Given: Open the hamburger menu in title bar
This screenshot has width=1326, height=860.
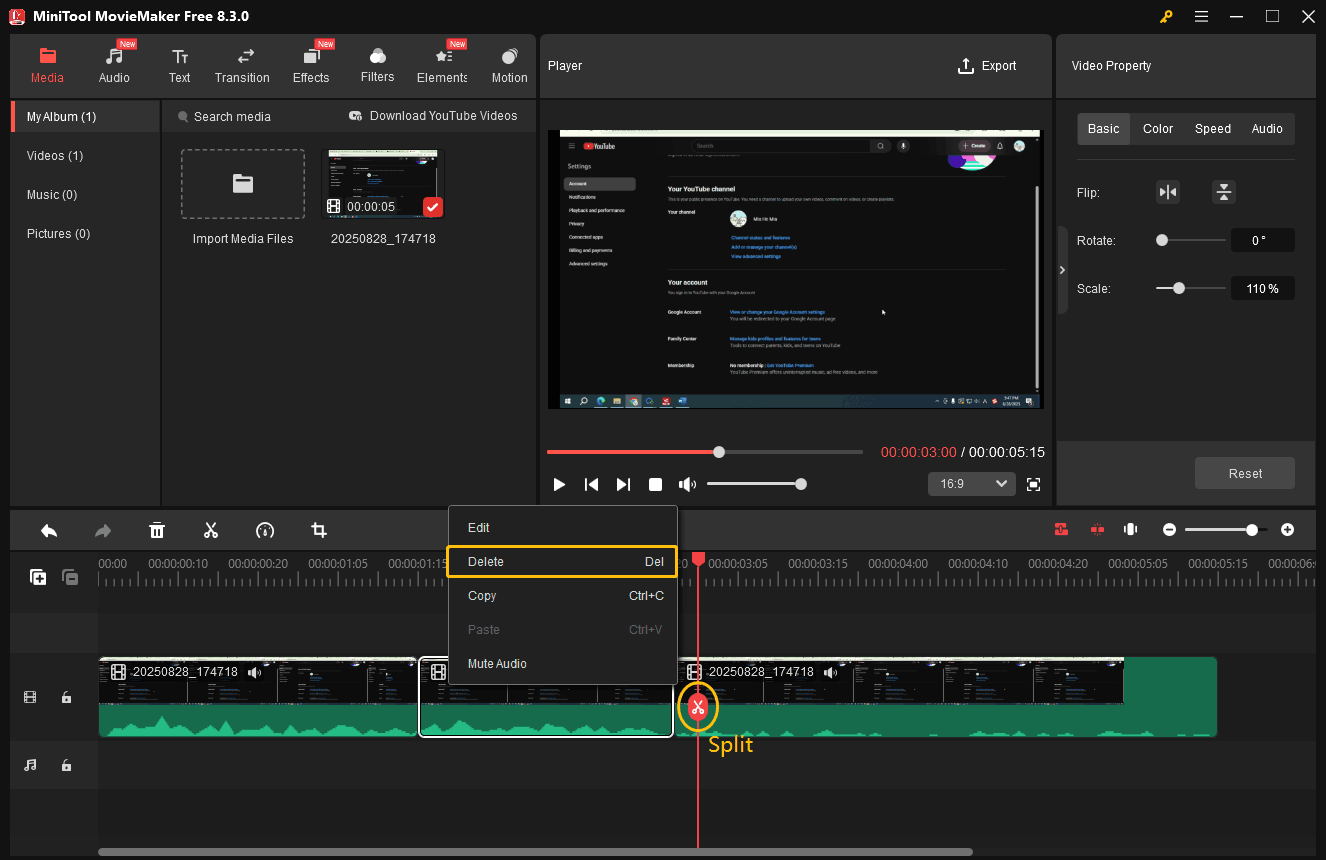Looking at the screenshot, I should pyautogui.click(x=1201, y=16).
